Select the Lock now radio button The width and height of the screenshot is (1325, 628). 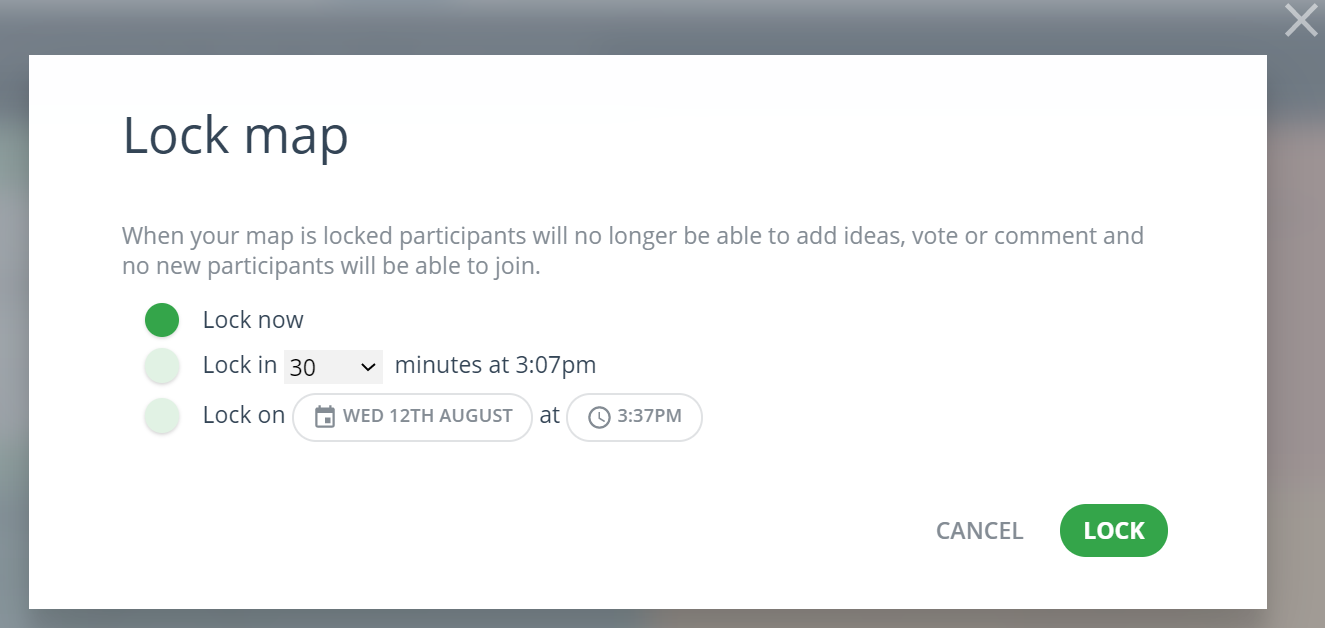162,320
